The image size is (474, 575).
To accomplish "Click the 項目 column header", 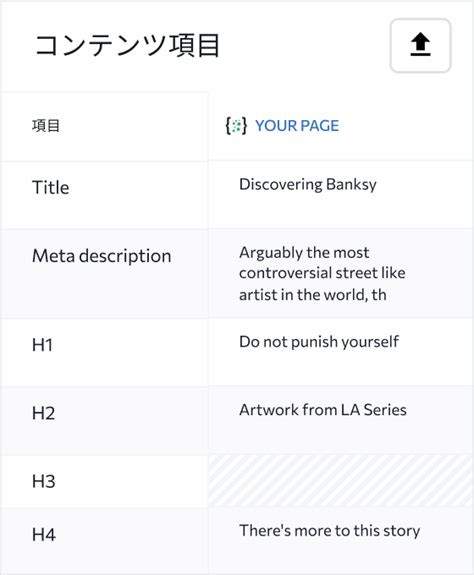I will click(45, 126).
